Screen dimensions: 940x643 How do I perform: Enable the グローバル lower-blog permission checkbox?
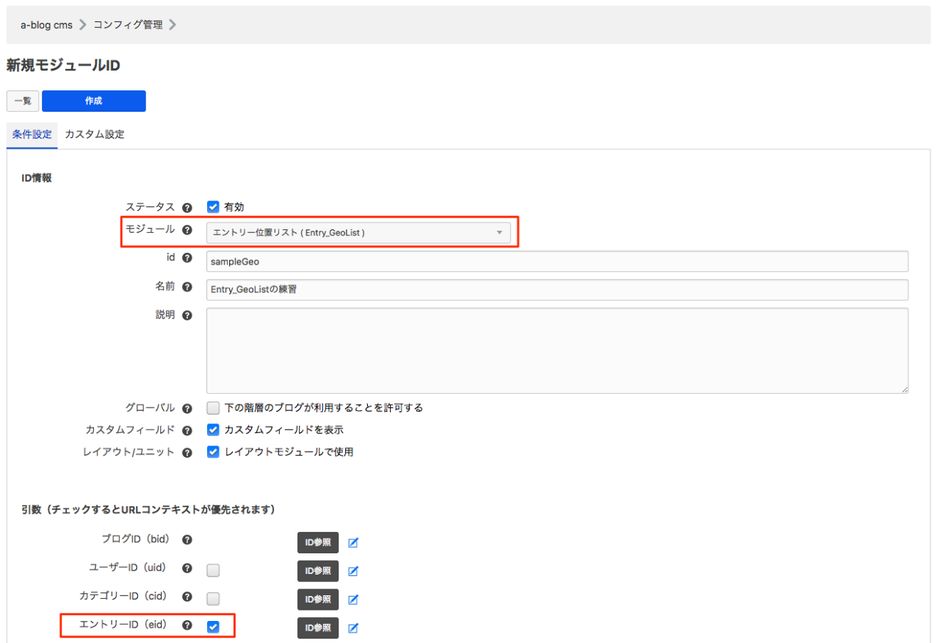213,408
